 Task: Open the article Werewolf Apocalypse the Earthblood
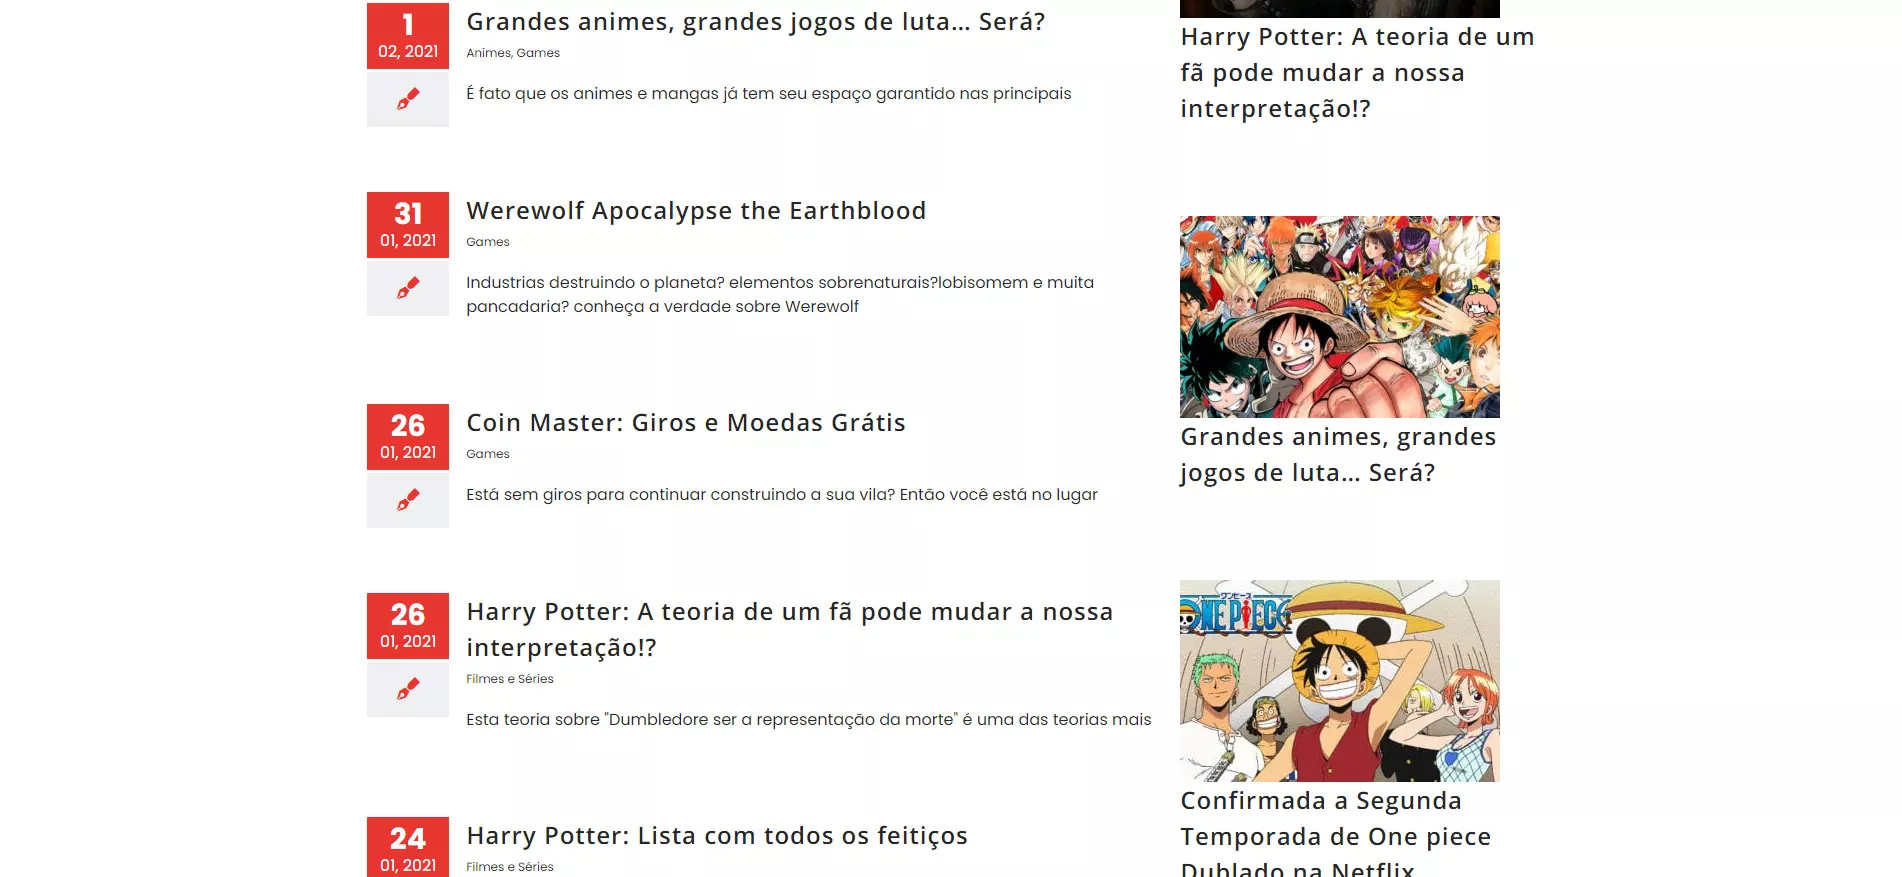[x=696, y=211]
